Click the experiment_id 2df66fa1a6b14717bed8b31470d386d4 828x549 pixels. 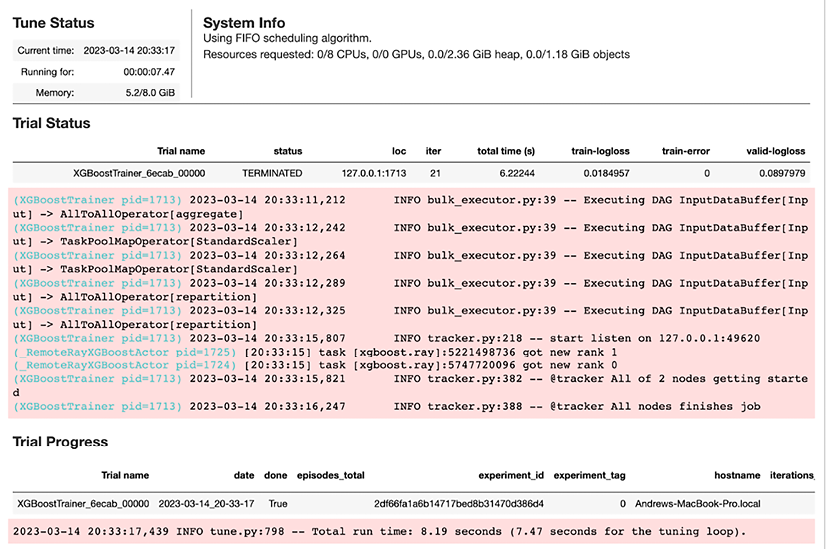tap(459, 504)
